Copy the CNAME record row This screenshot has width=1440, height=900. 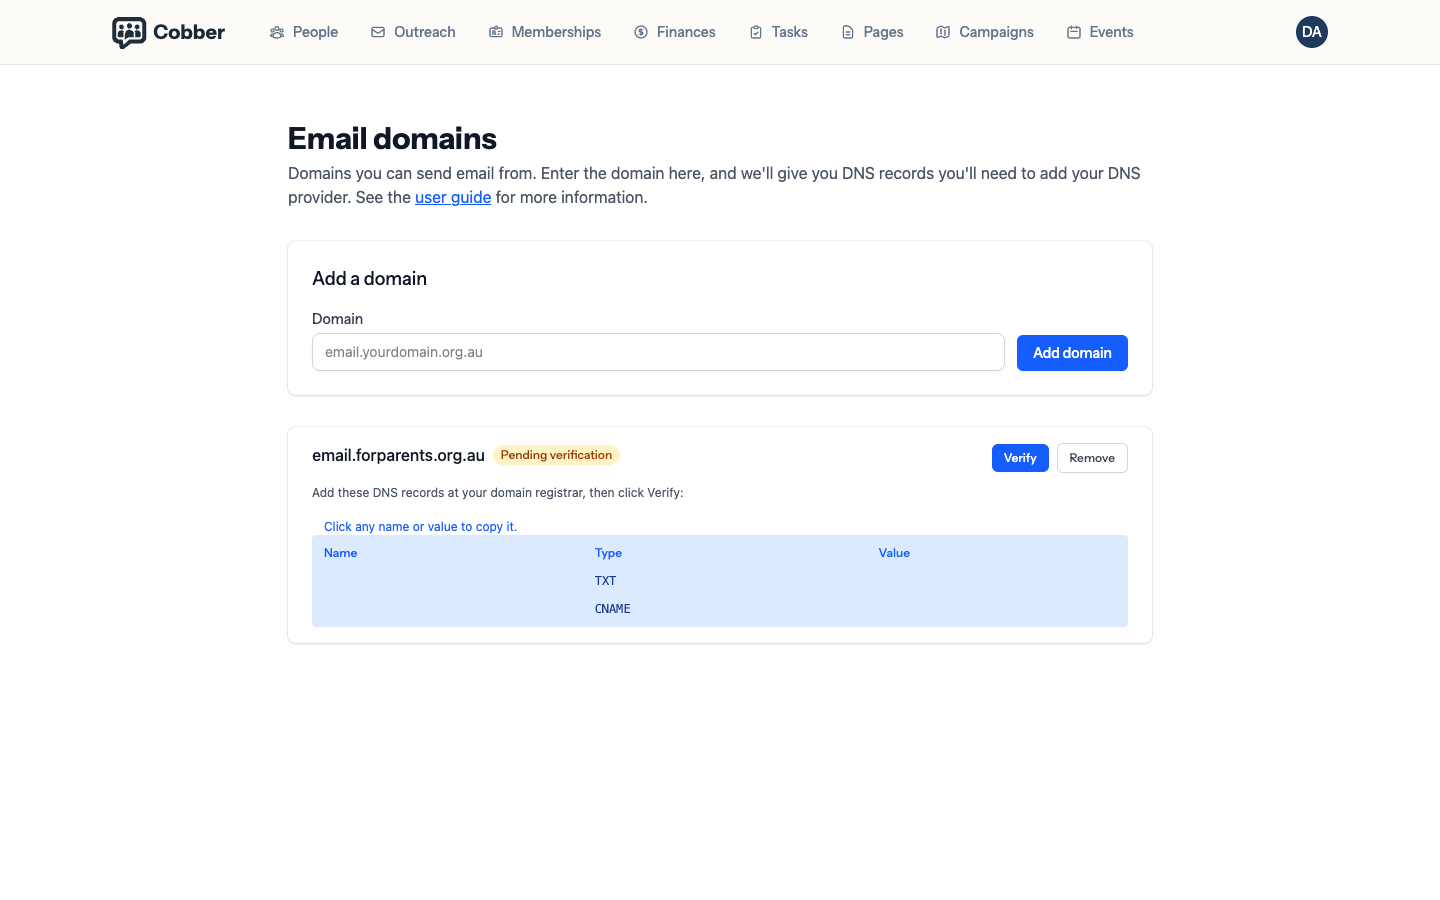(x=720, y=609)
